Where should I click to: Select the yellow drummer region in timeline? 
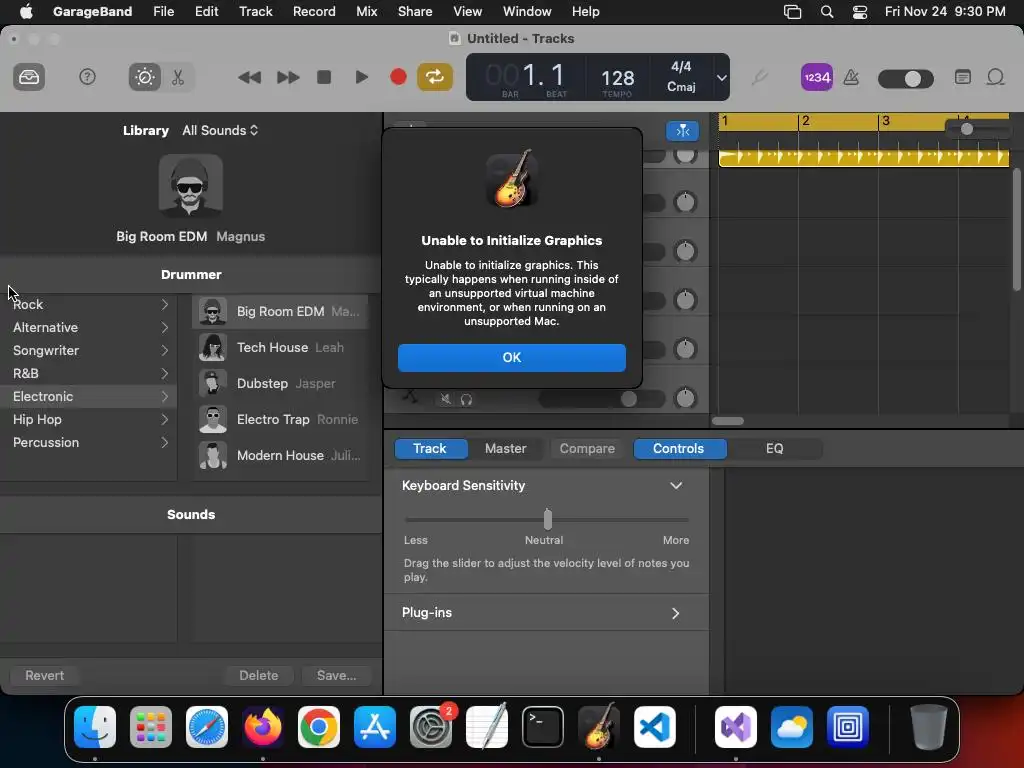click(863, 157)
